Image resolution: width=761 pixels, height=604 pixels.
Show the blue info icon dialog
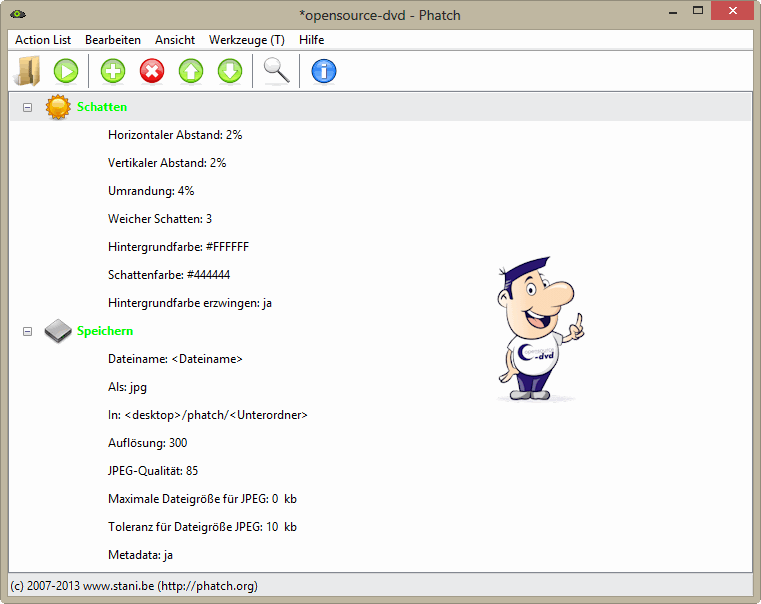click(324, 71)
